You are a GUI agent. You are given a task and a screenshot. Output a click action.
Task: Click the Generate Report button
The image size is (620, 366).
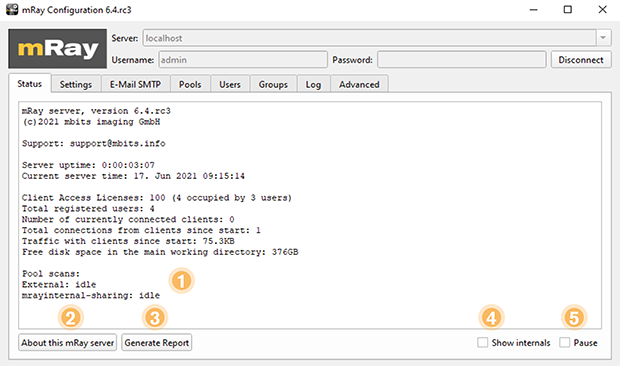point(157,343)
